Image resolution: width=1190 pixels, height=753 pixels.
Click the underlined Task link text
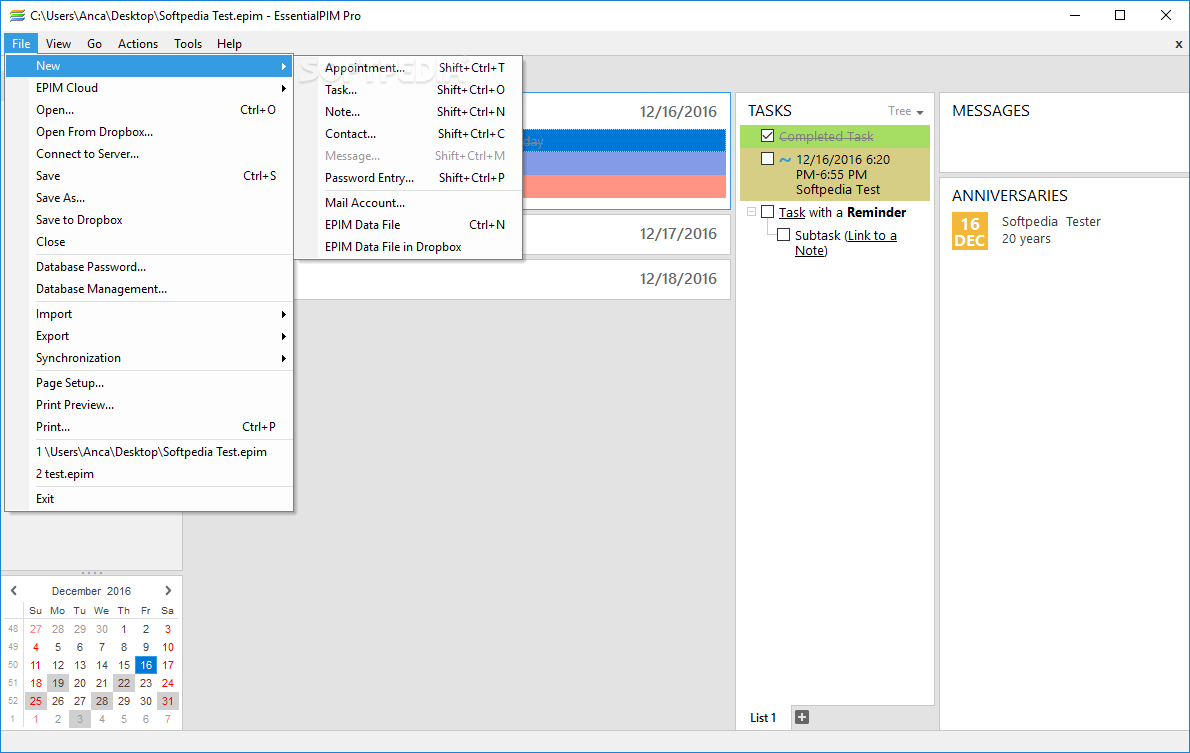pos(792,213)
